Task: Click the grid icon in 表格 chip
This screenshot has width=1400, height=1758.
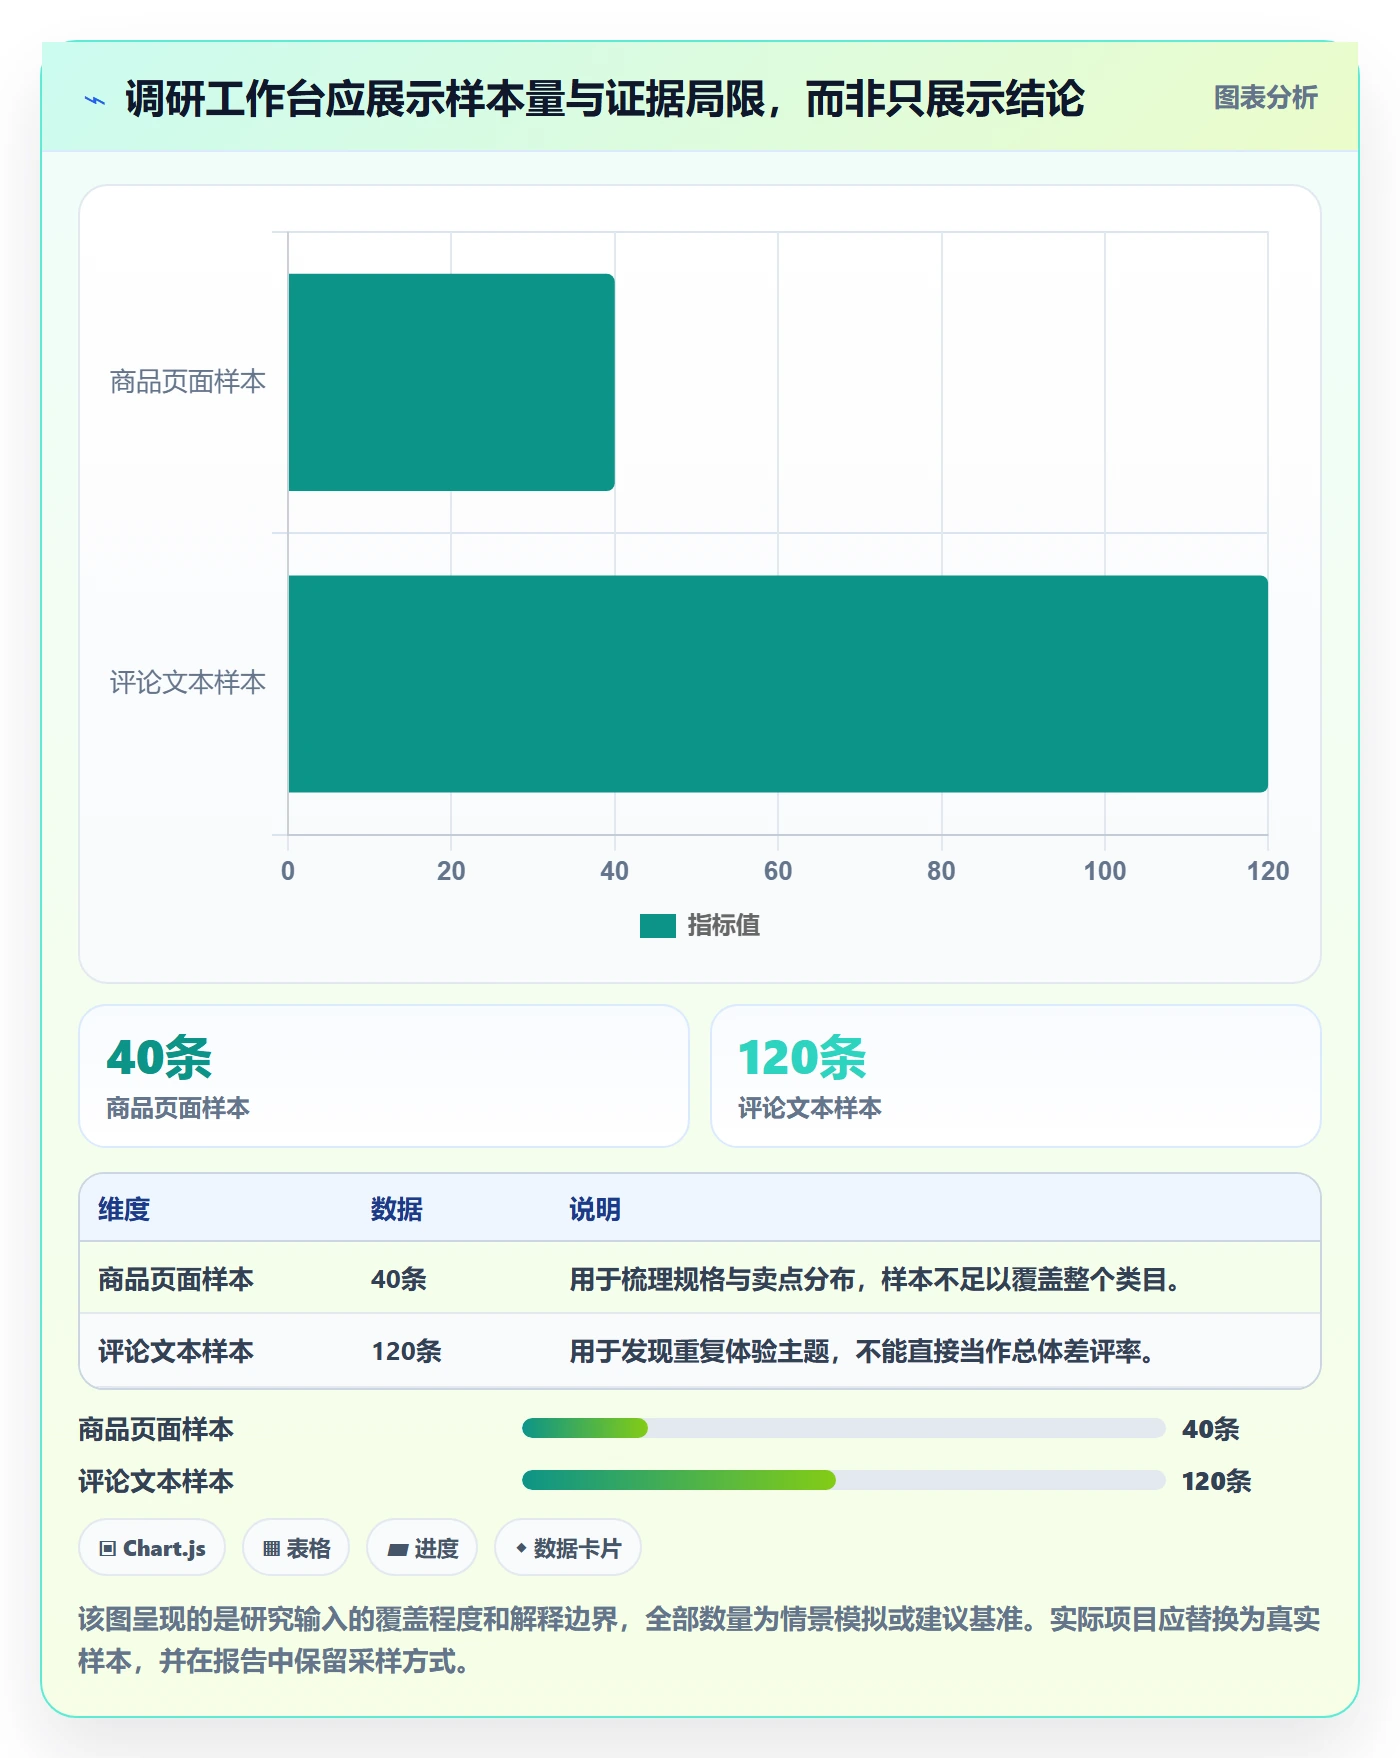Action: pyautogui.click(x=271, y=1549)
